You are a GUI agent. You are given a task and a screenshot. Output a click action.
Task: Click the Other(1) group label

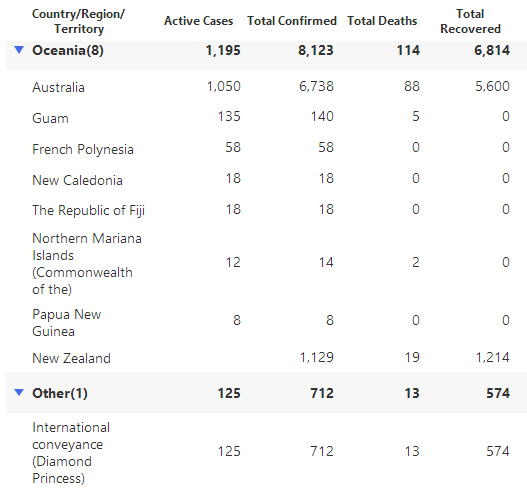click(x=60, y=393)
